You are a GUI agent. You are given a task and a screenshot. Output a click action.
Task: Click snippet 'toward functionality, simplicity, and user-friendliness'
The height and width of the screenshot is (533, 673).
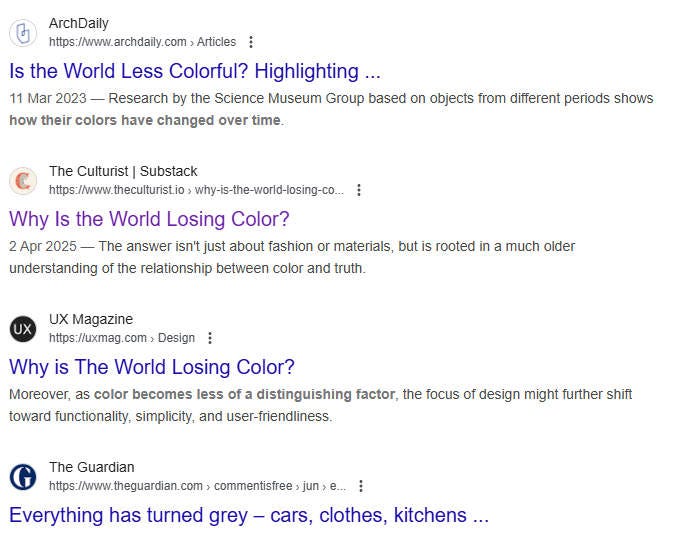click(170, 416)
